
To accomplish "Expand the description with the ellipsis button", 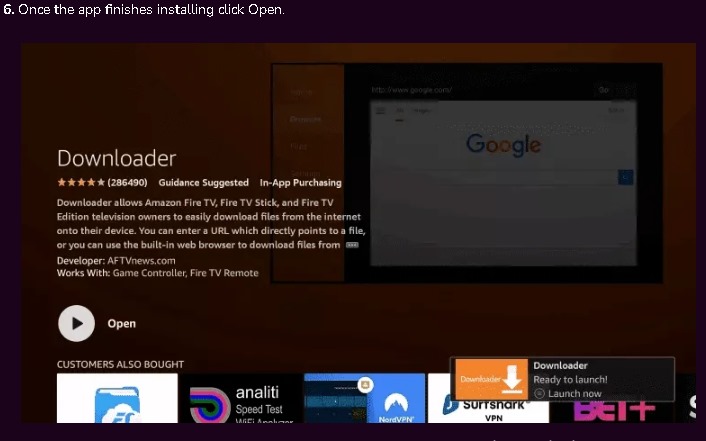I will 352,245.
